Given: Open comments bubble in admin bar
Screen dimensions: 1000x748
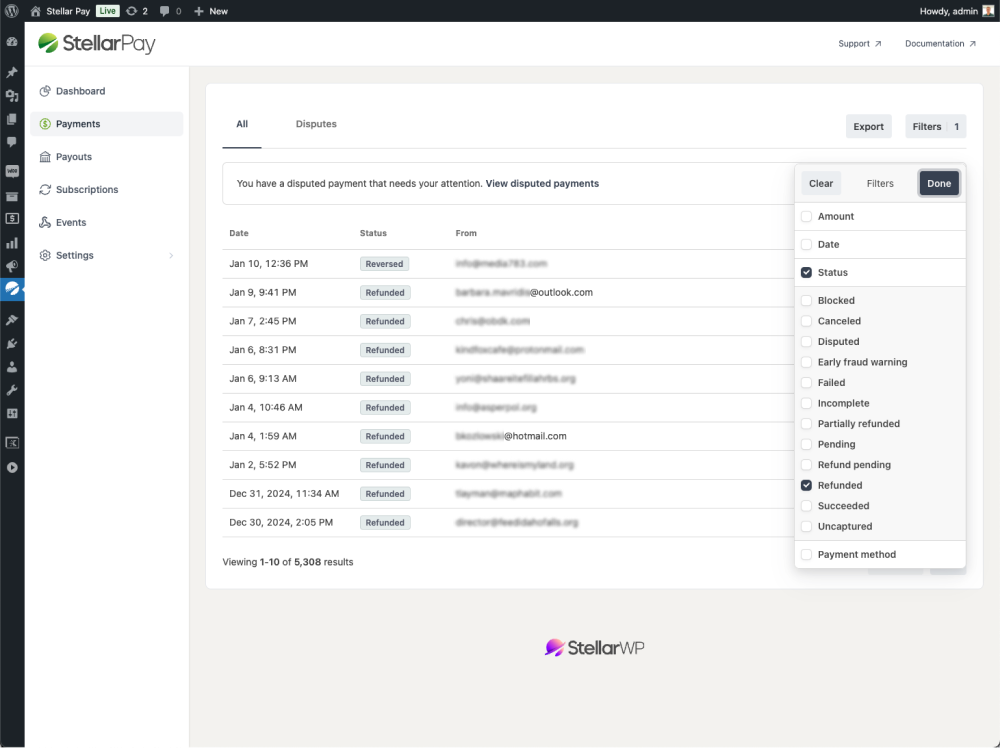Looking at the screenshot, I should (x=165, y=11).
